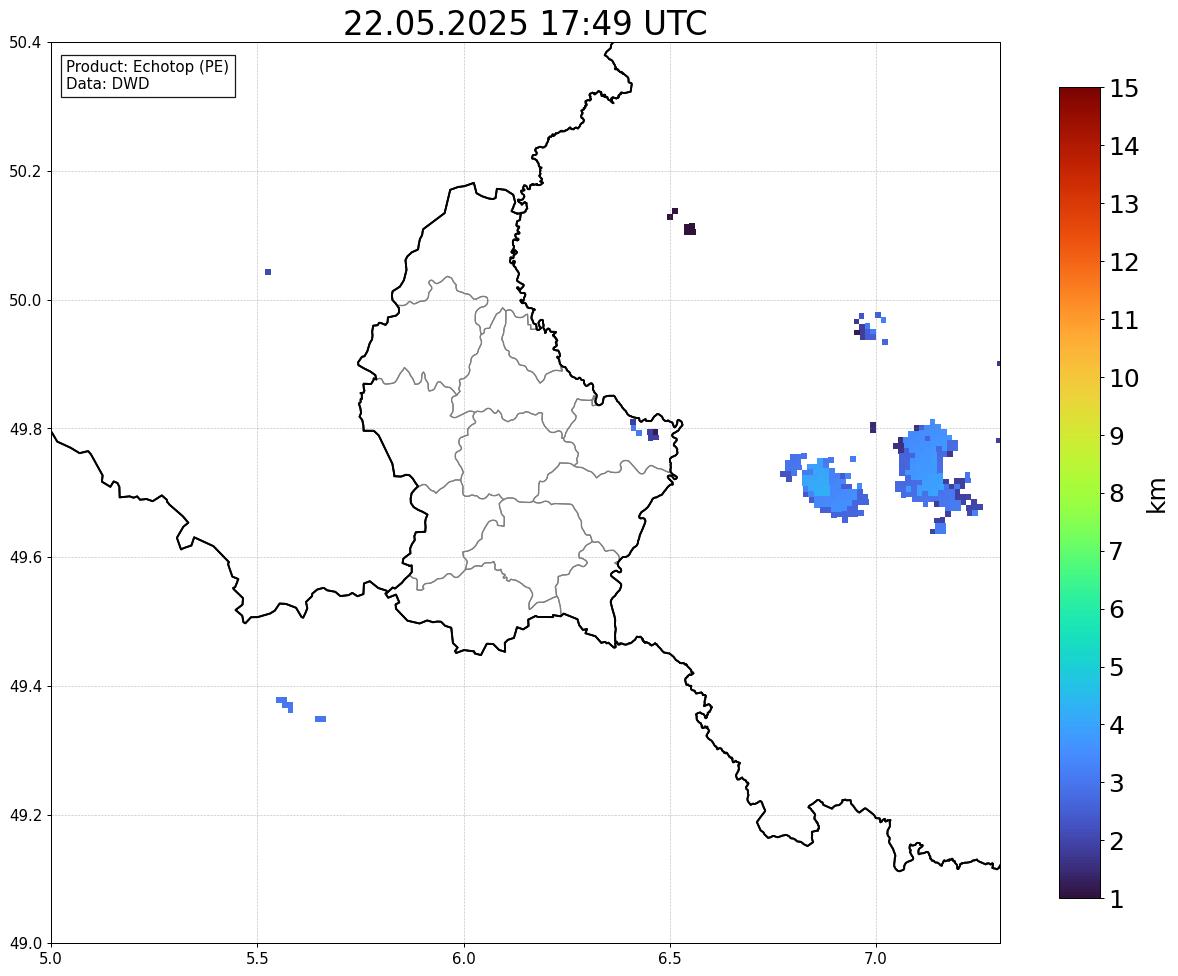Screen dimensions: 1178x976
Task: Click the latitude label '49.4'
Action: (x=24, y=686)
